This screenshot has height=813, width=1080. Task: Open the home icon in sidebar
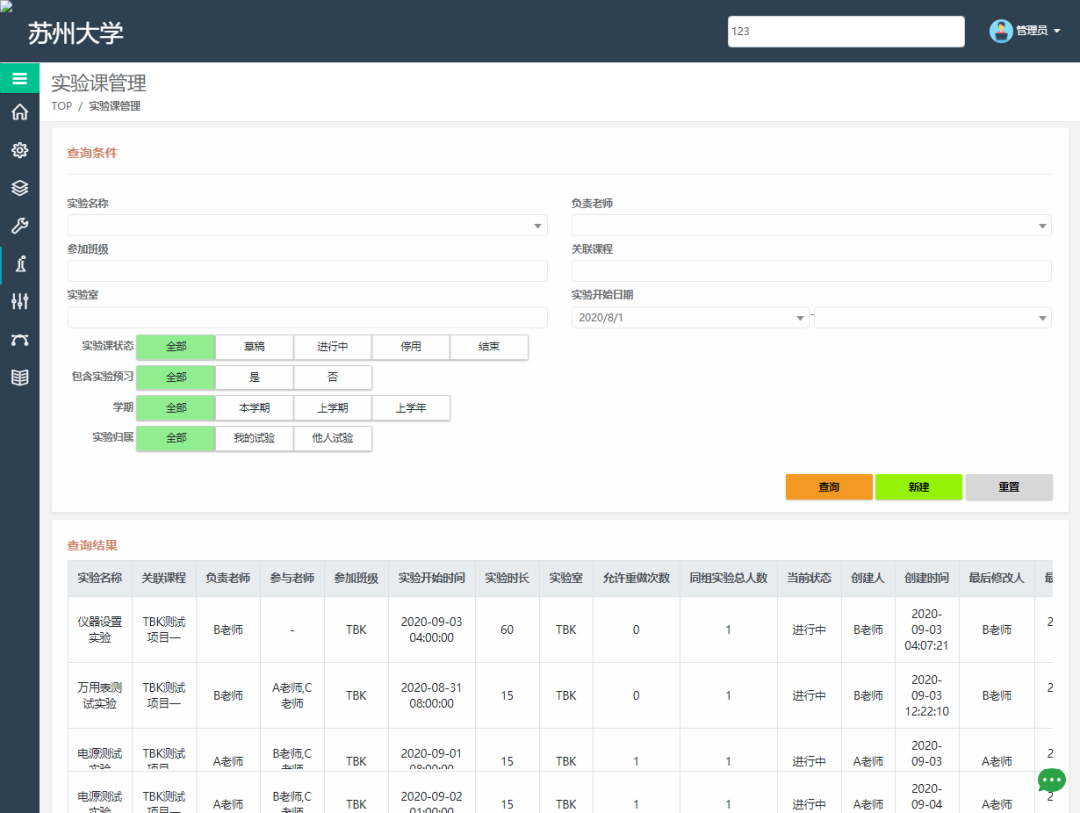[x=20, y=112]
